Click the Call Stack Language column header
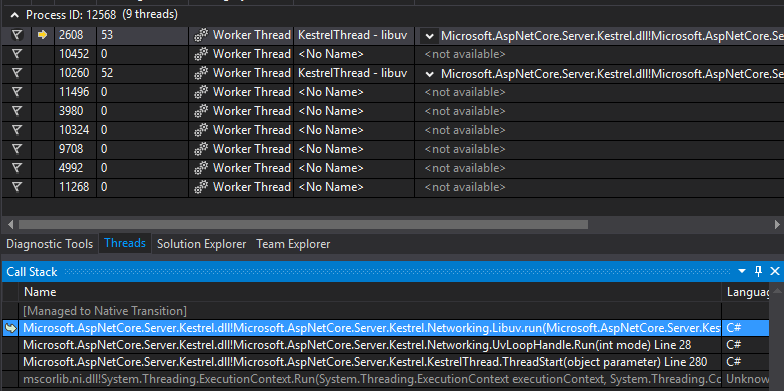Screen dimensions: 784x391 click(x=747, y=292)
